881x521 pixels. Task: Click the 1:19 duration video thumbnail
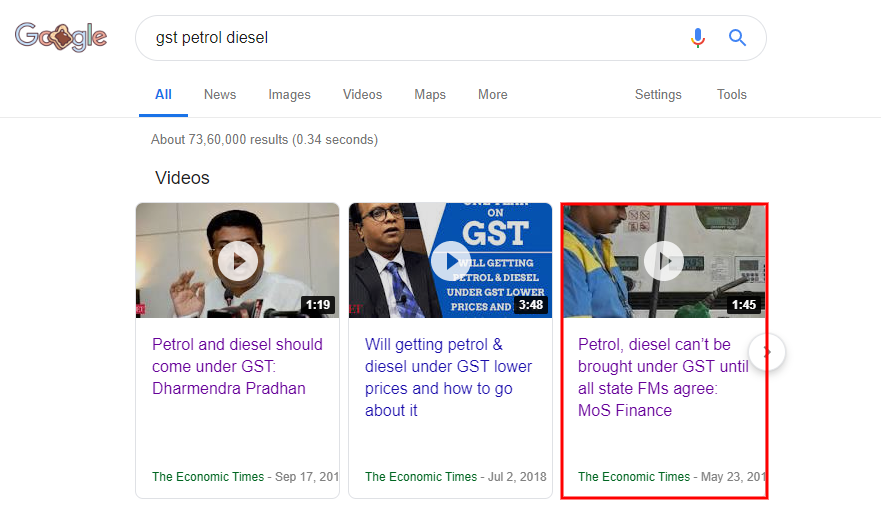(238, 260)
